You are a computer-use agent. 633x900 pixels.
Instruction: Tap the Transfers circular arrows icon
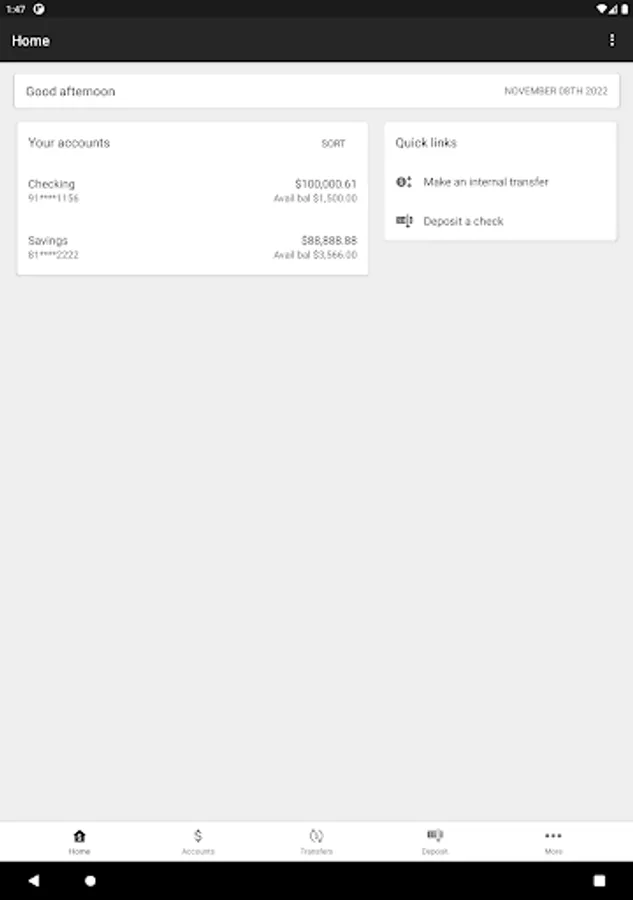coord(316,836)
